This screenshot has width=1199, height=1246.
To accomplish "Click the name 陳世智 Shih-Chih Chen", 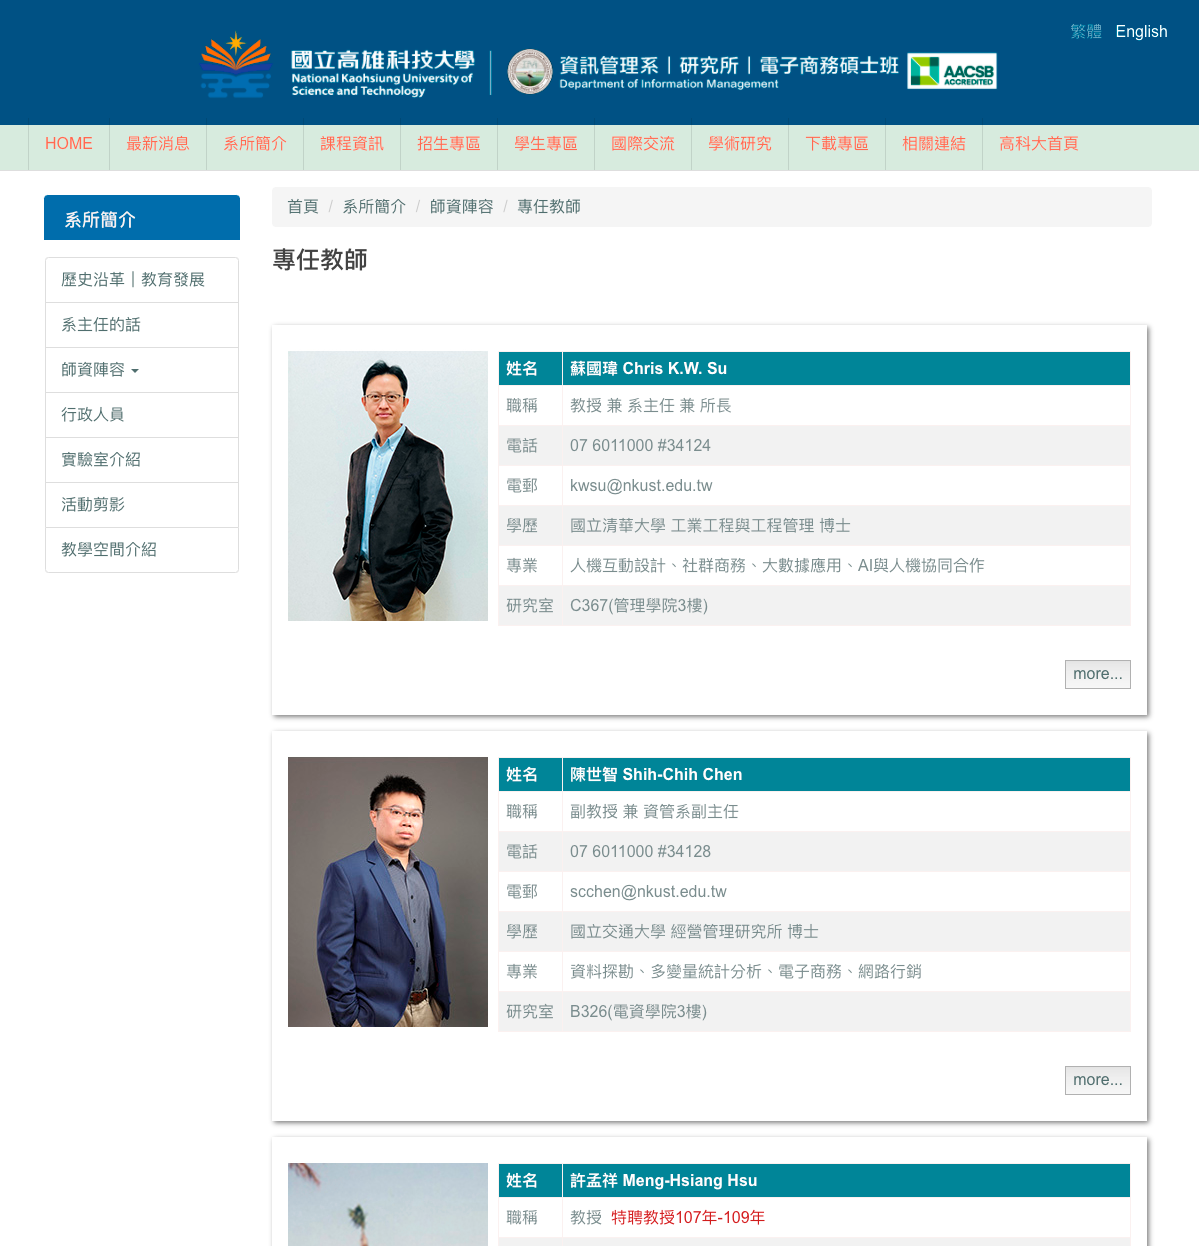I will pyautogui.click(x=656, y=775).
